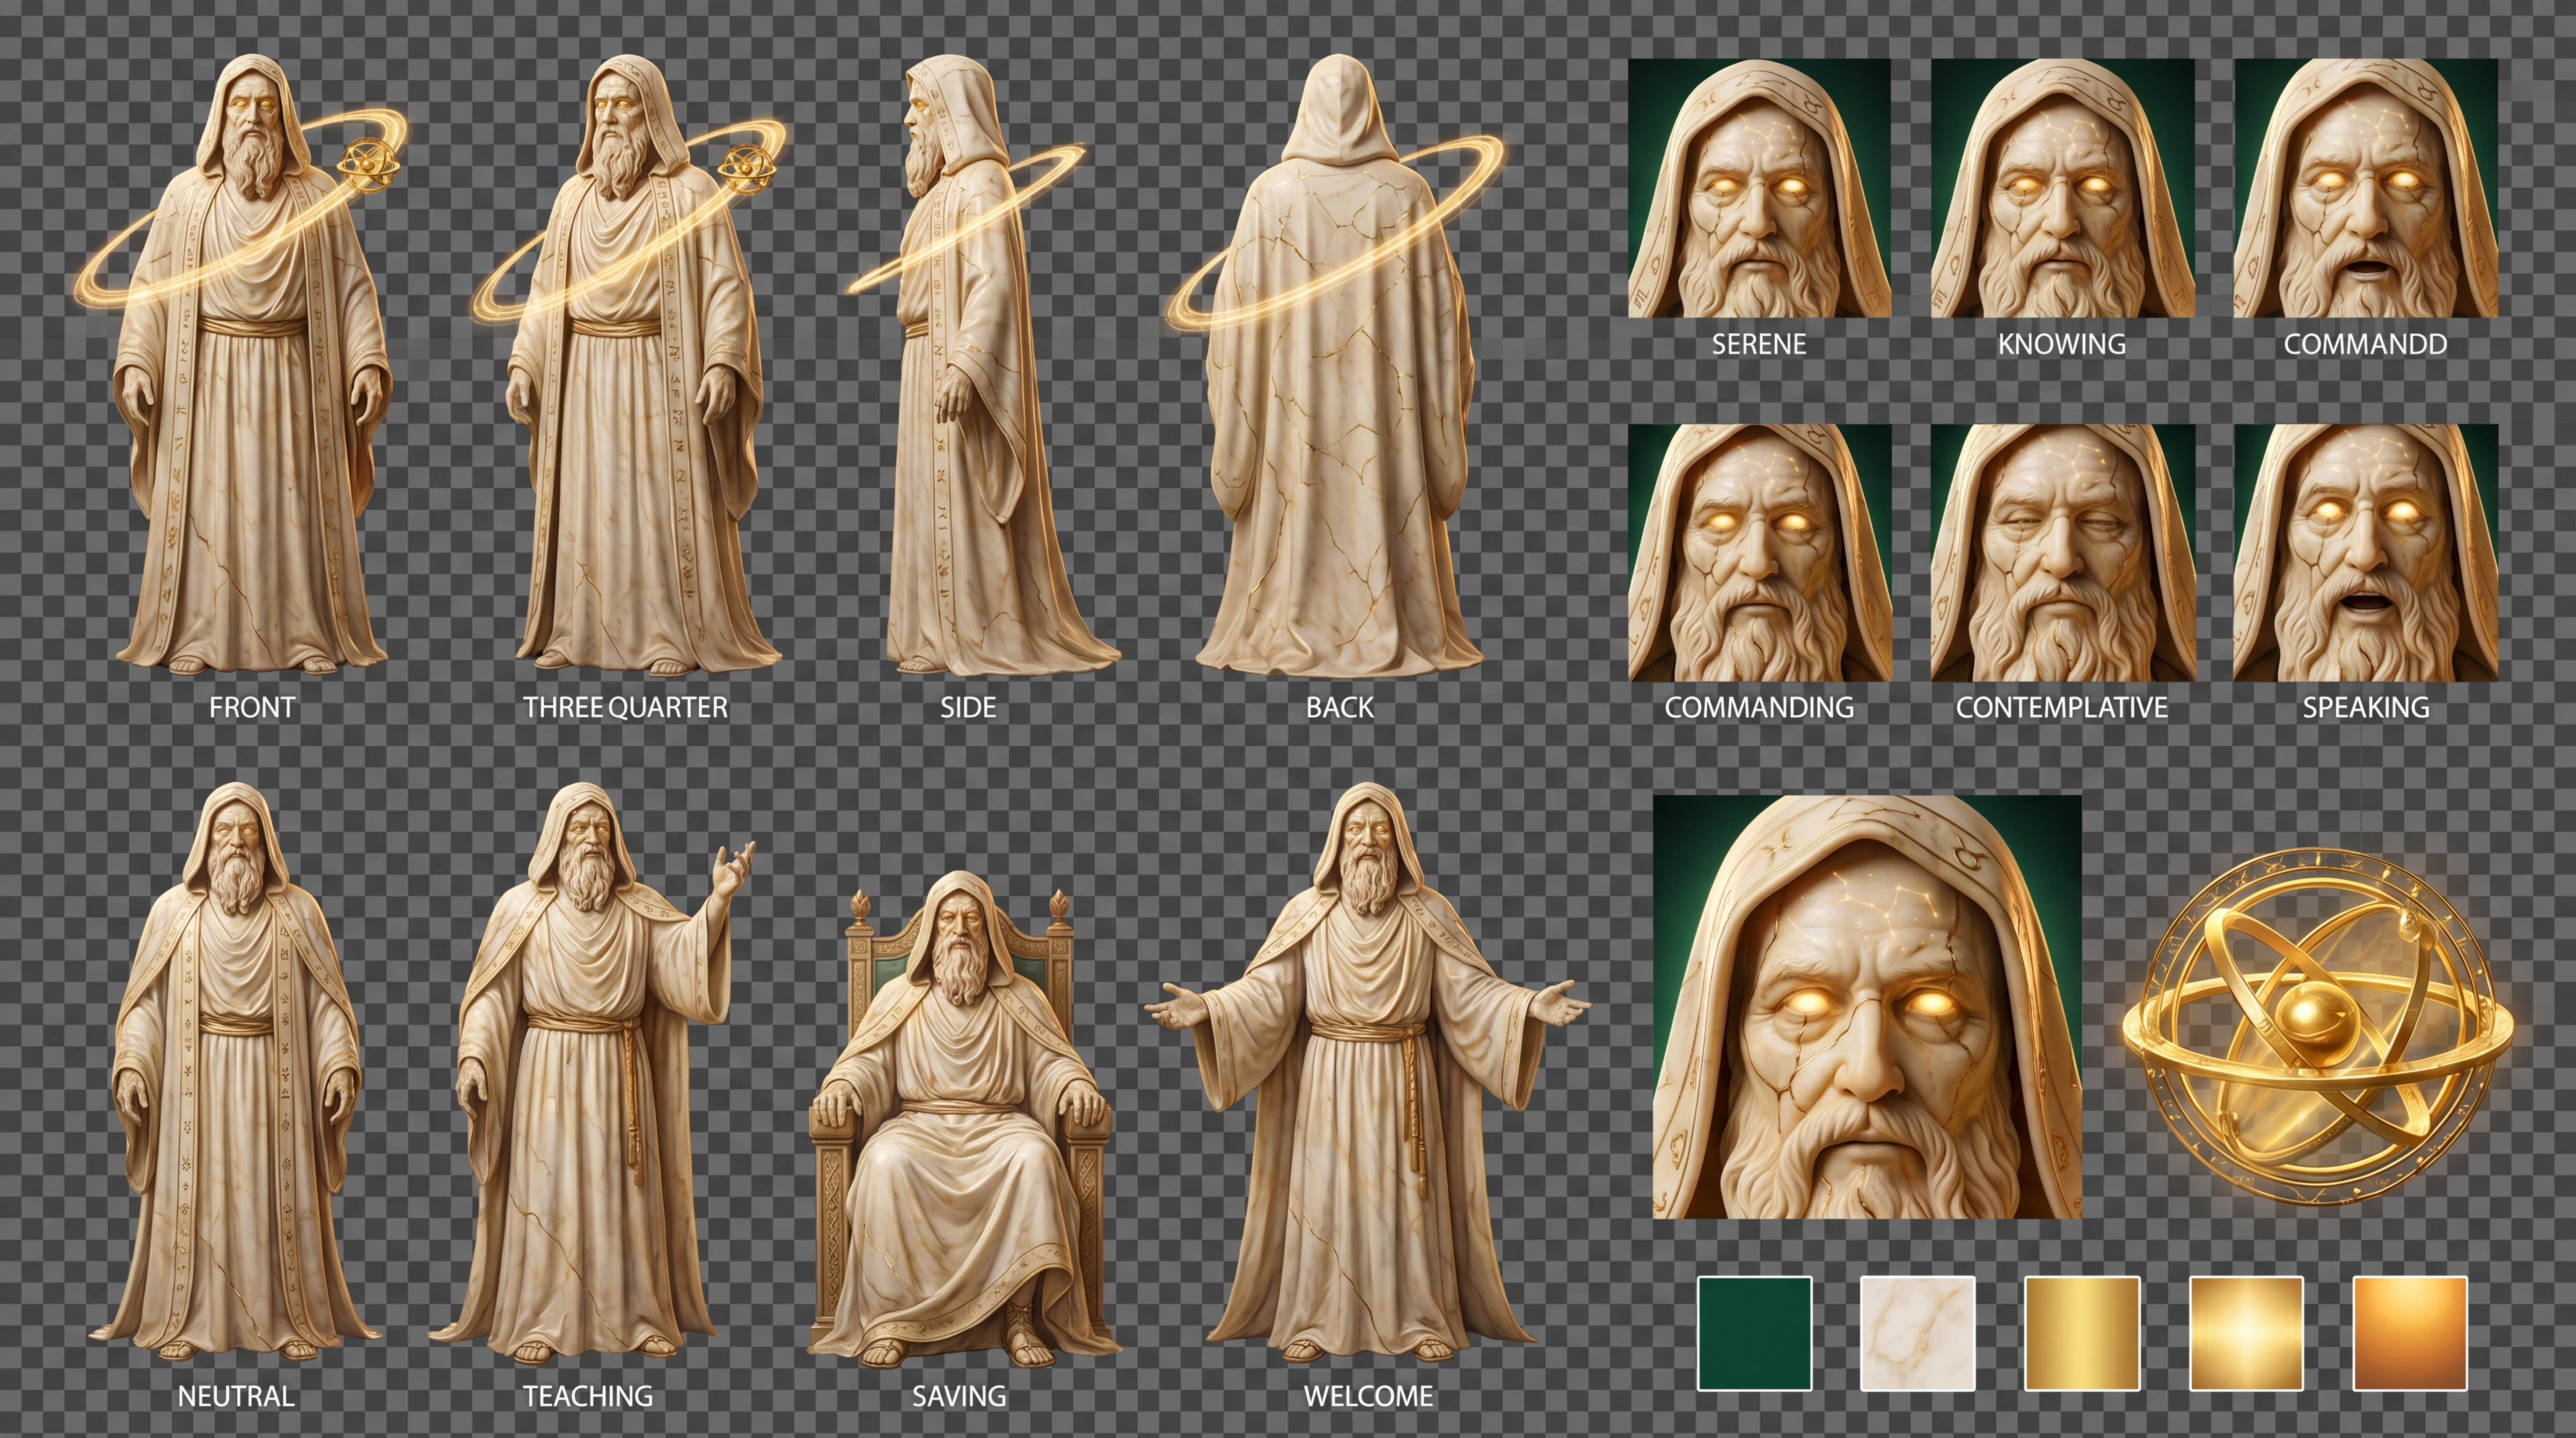
Task: Click the FRONT label
Action: 252,708
